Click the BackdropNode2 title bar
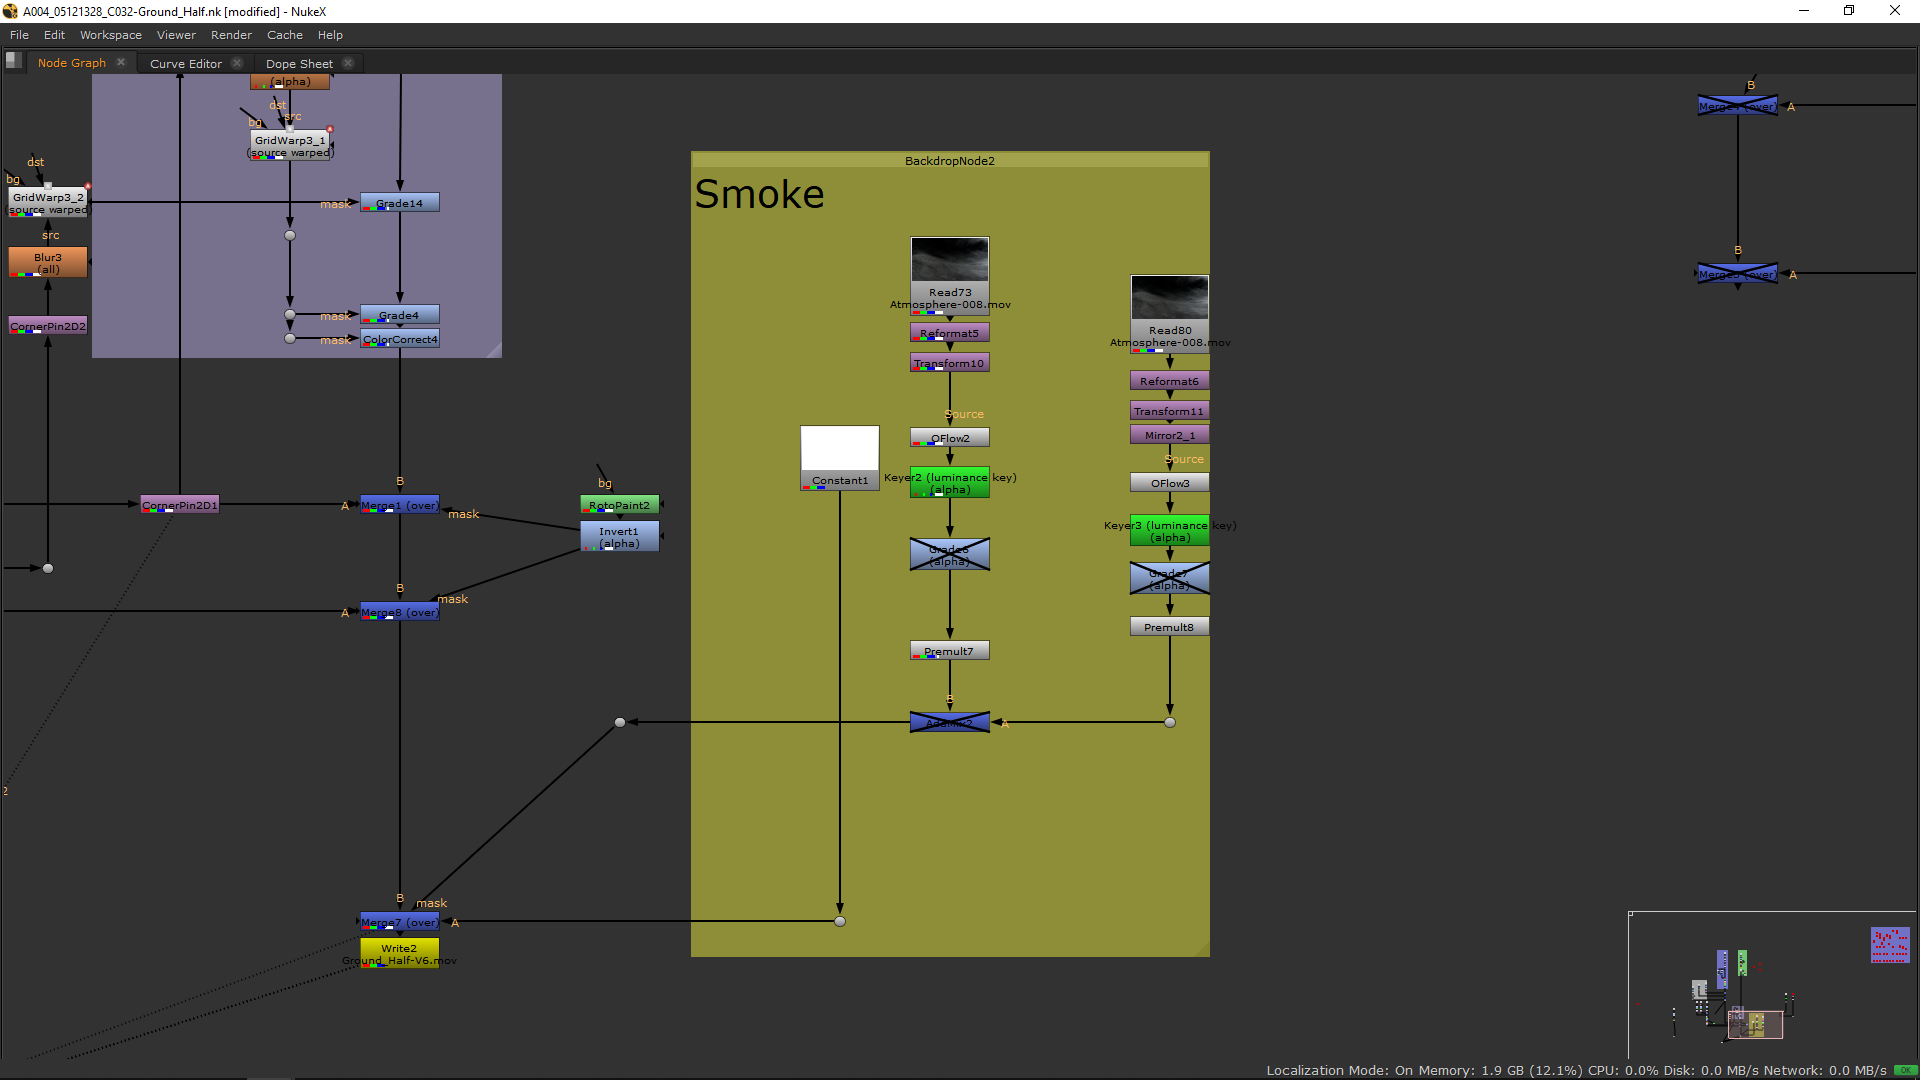The width and height of the screenshot is (1920, 1080). (x=949, y=160)
